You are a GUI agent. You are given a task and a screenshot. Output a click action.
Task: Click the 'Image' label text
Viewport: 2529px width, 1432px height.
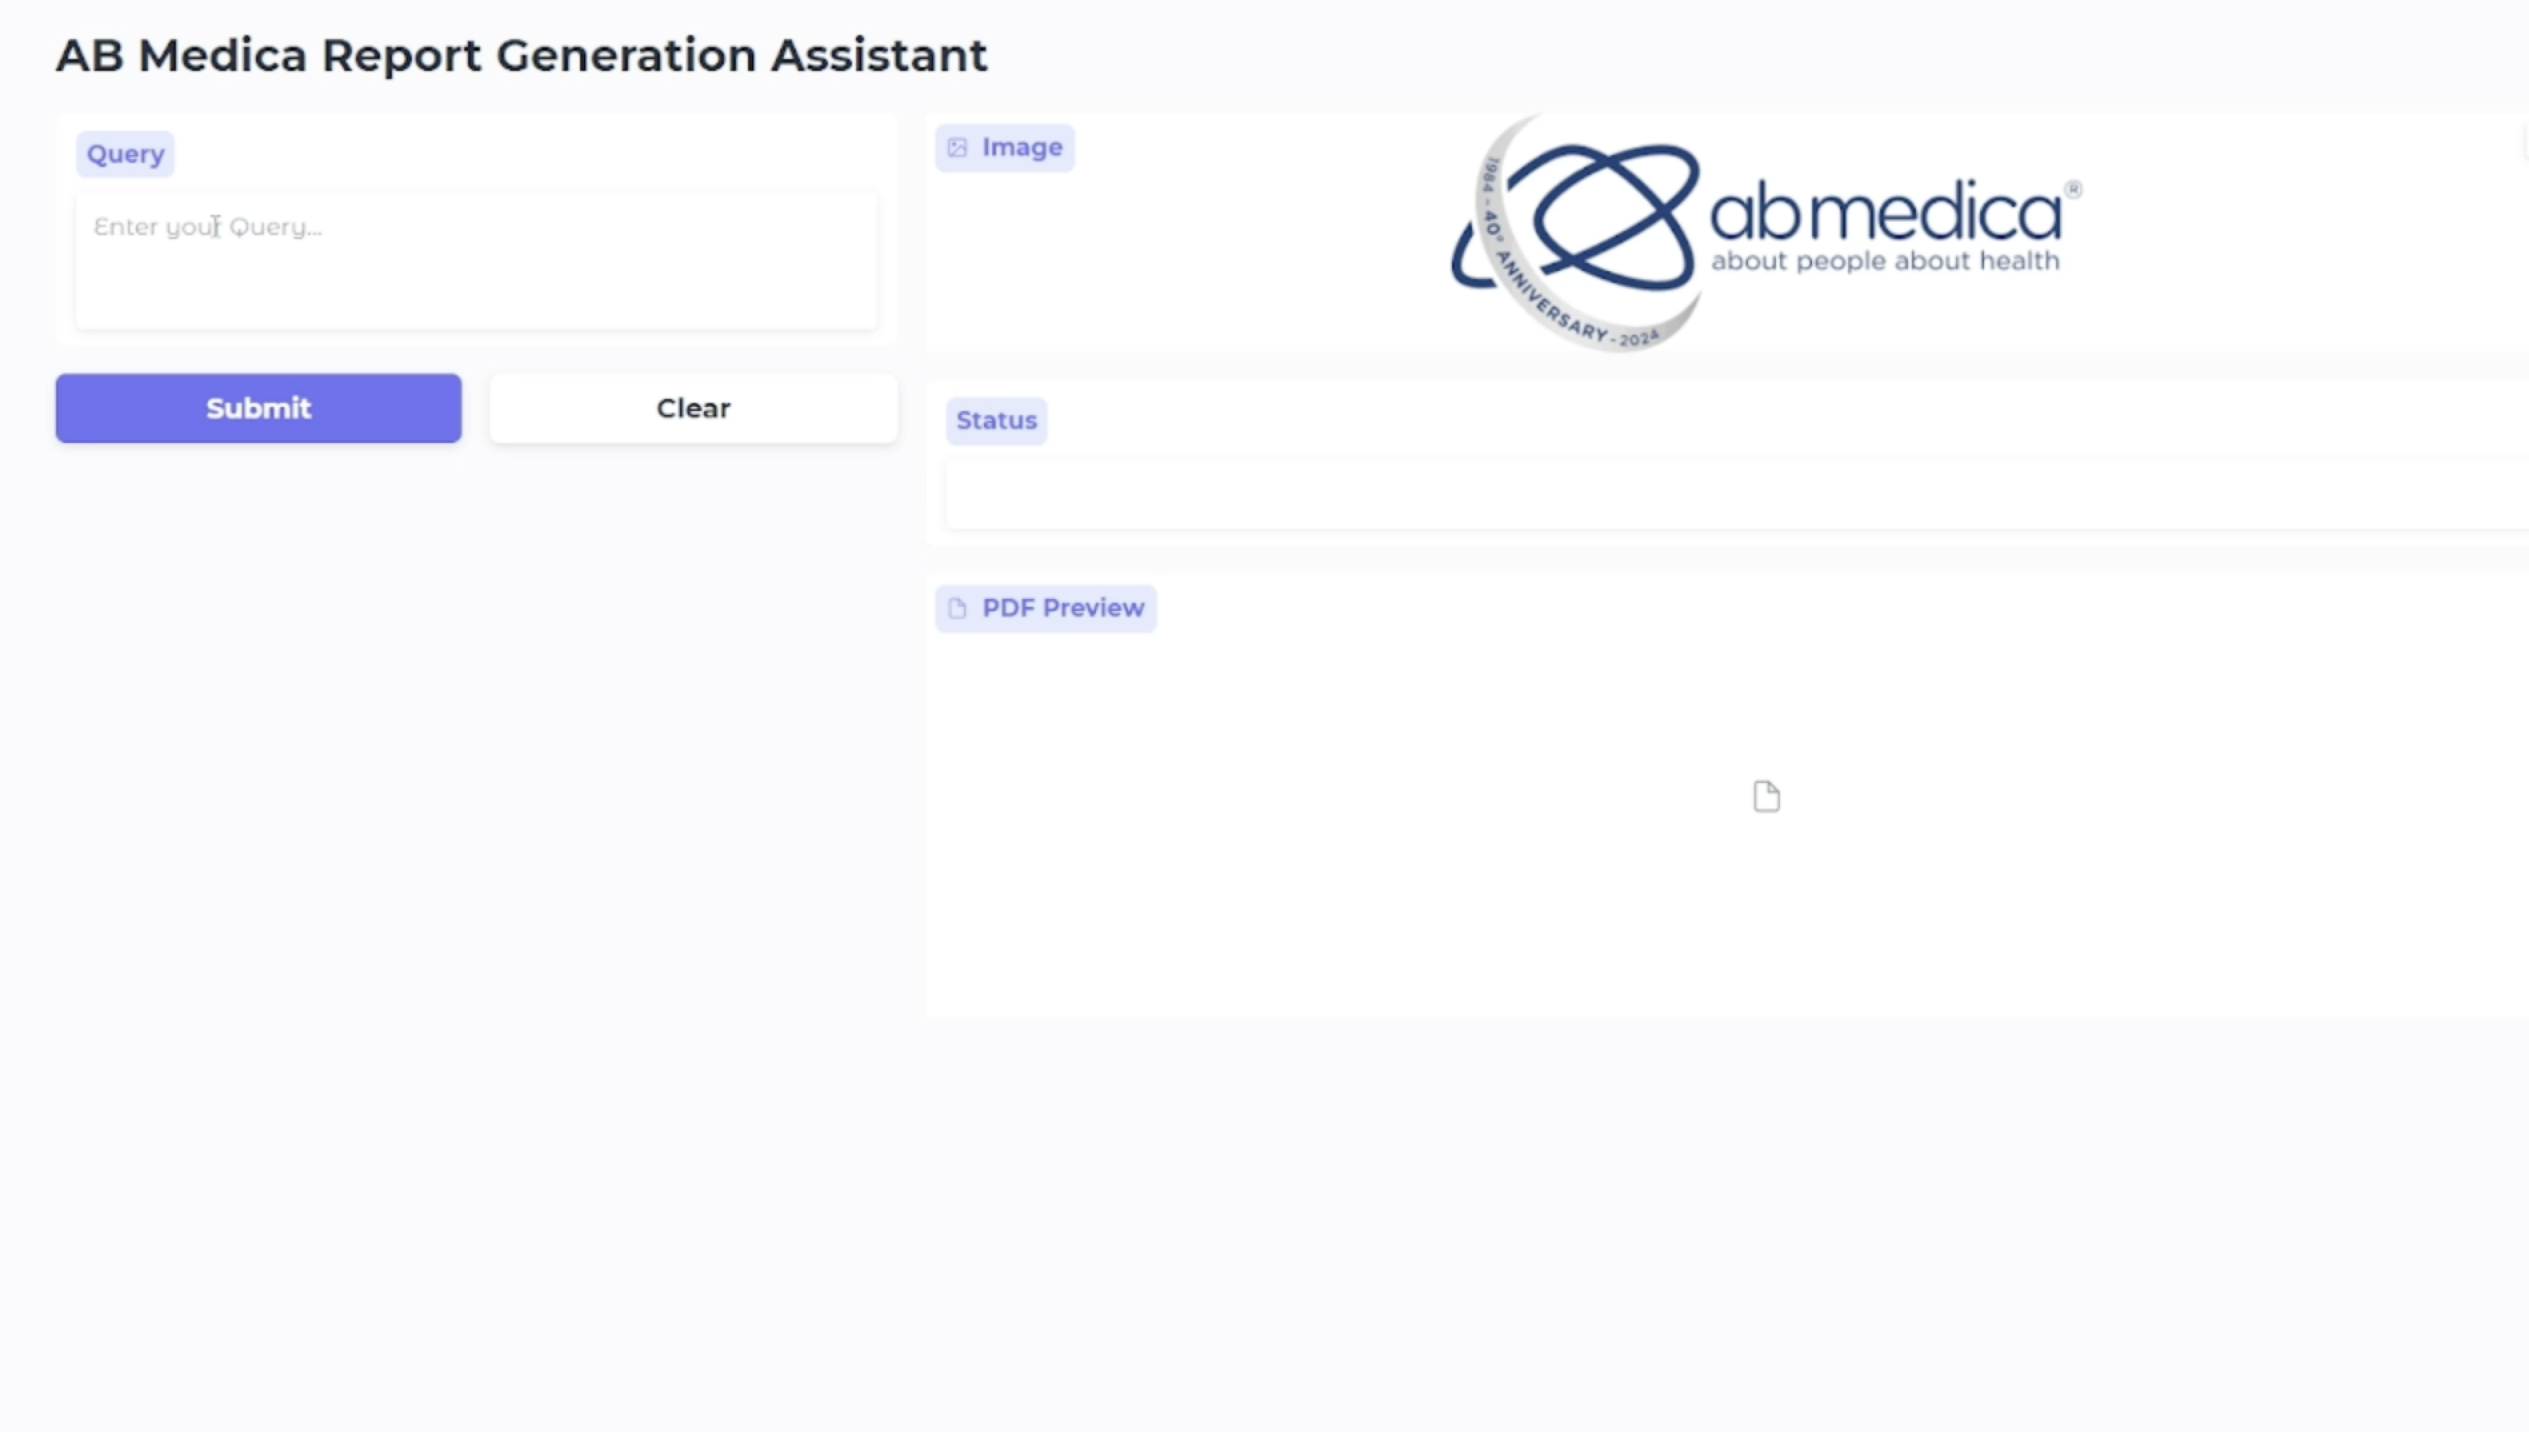click(x=1022, y=148)
